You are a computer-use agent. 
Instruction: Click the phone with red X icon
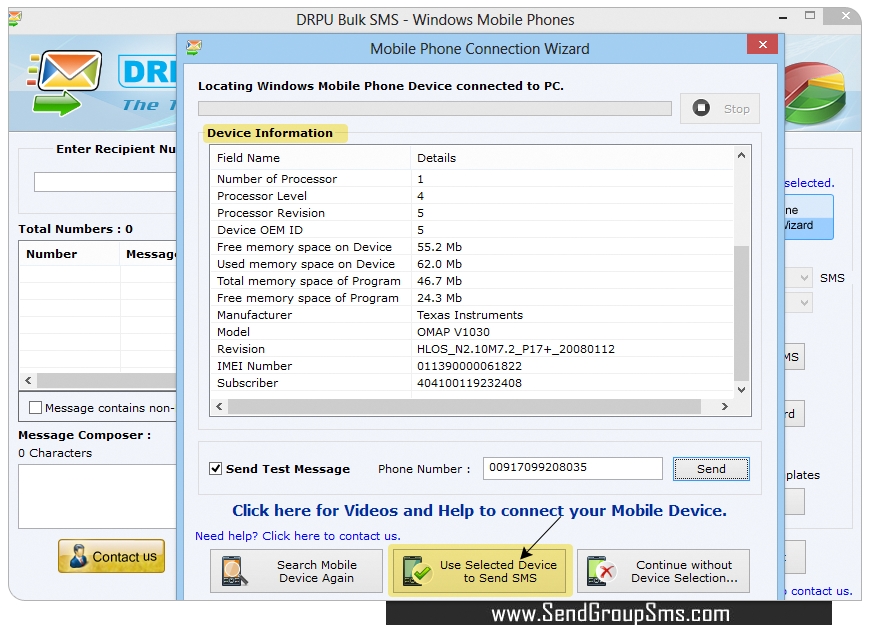tap(601, 571)
